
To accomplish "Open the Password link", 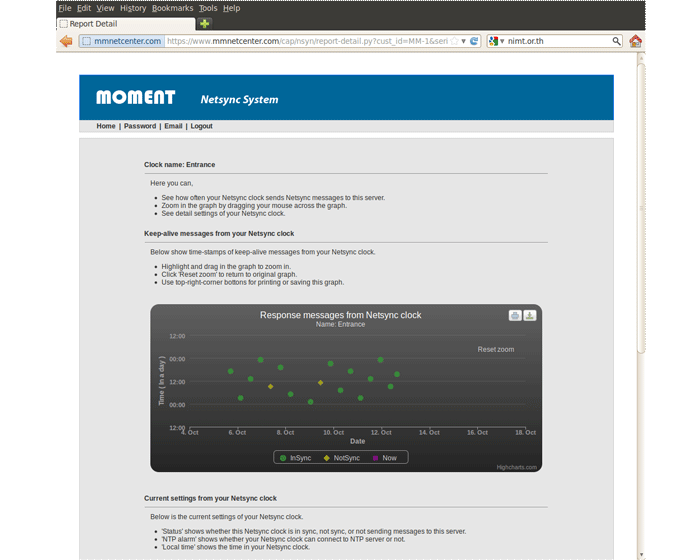I will [140, 126].
